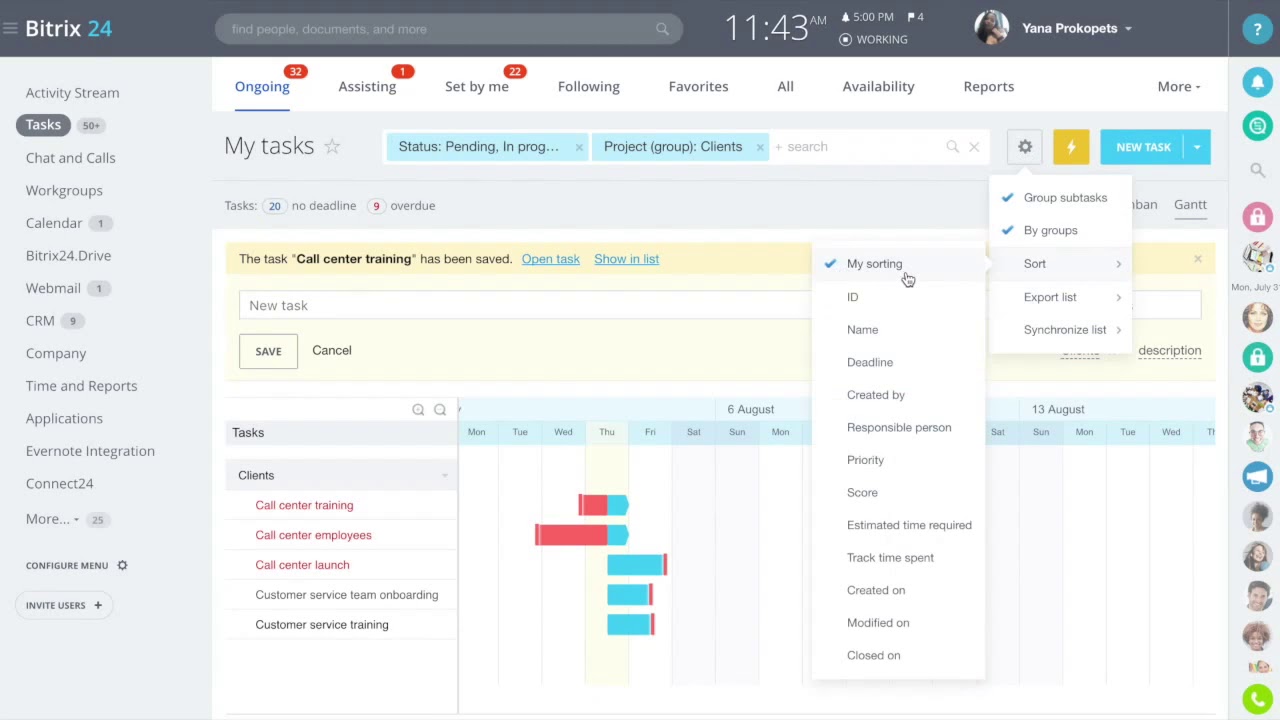Switch to the Ongoing tab
The image size is (1280, 720).
(262, 87)
